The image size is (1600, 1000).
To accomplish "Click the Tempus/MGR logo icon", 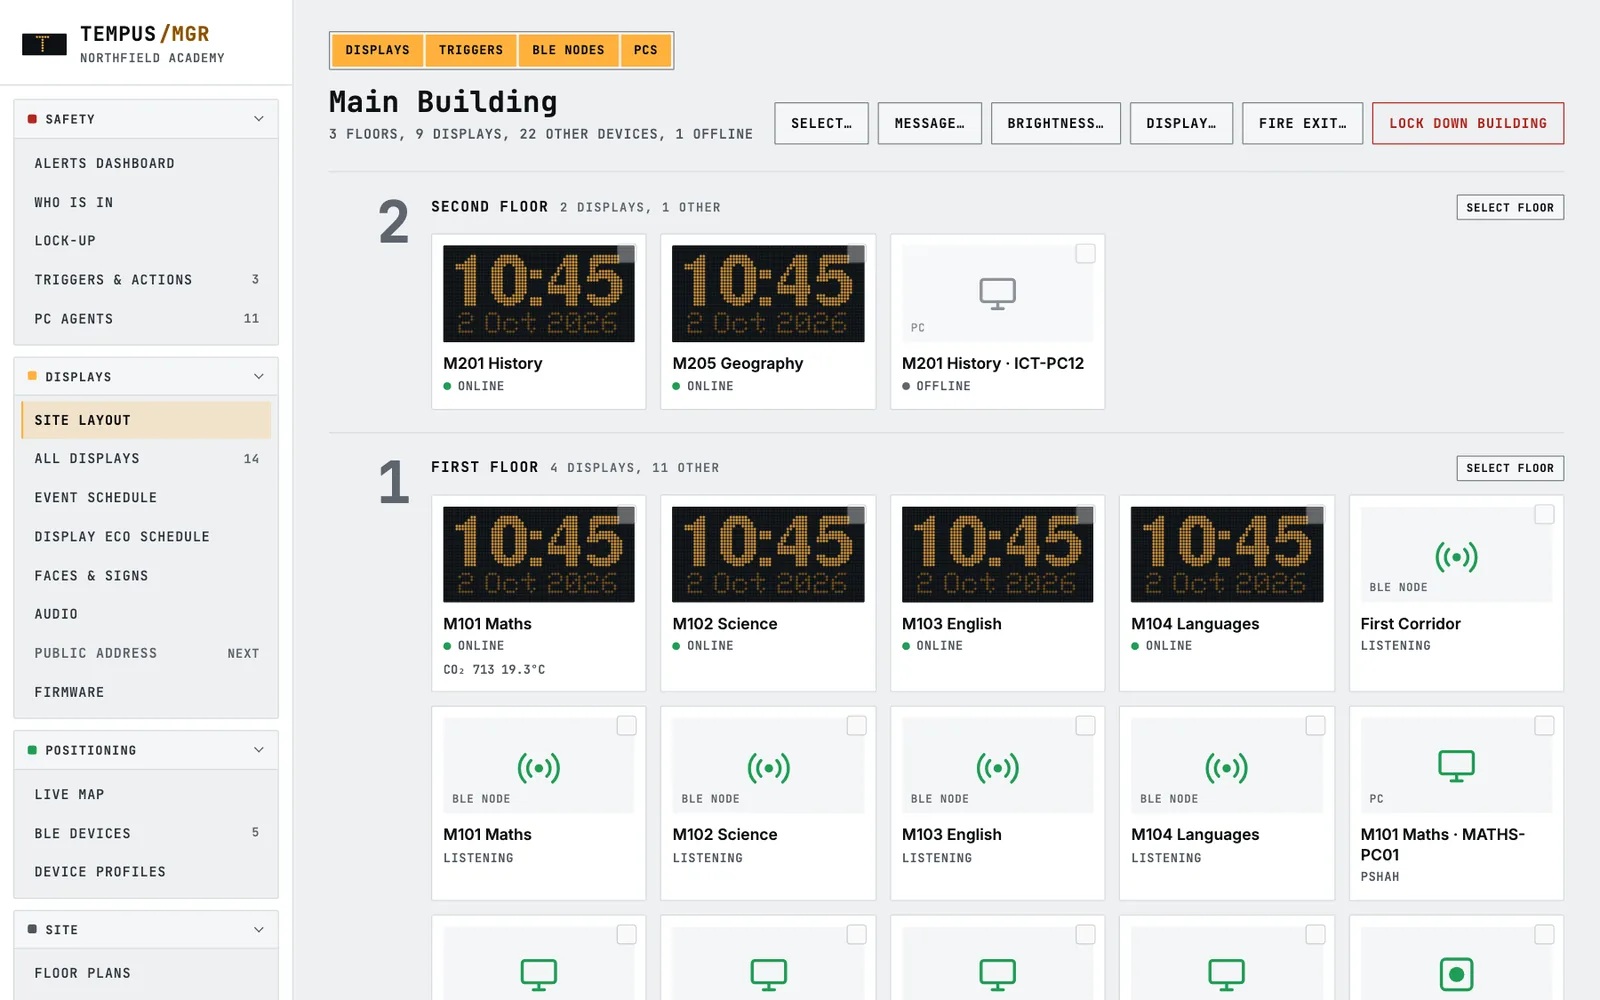I will click(44, 44).
